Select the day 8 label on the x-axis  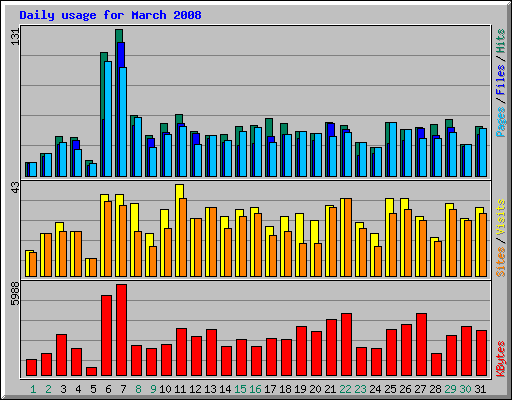point(138,389)
